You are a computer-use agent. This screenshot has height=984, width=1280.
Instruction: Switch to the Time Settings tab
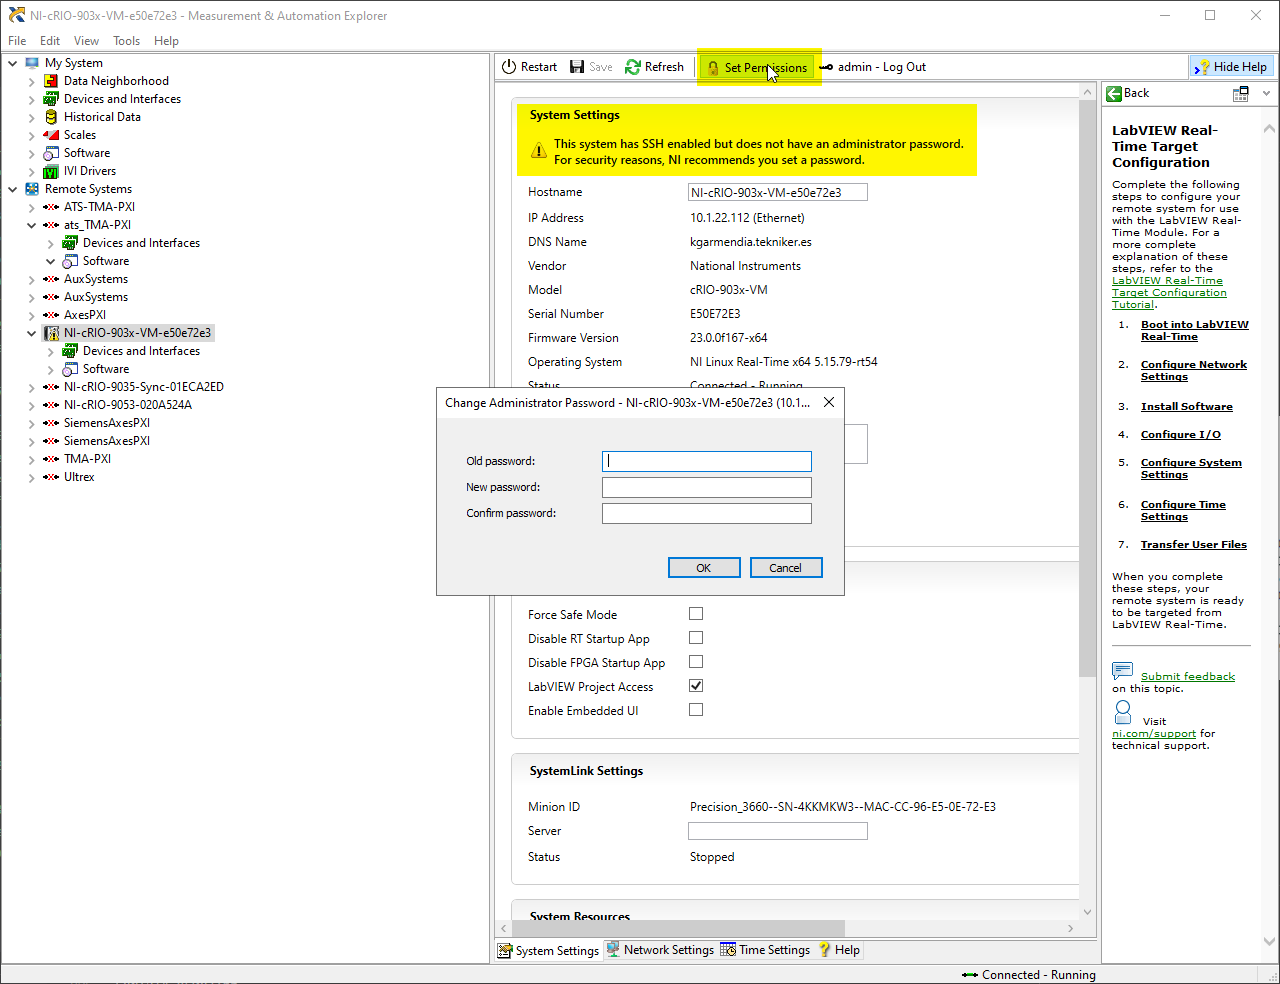(766, 950)
